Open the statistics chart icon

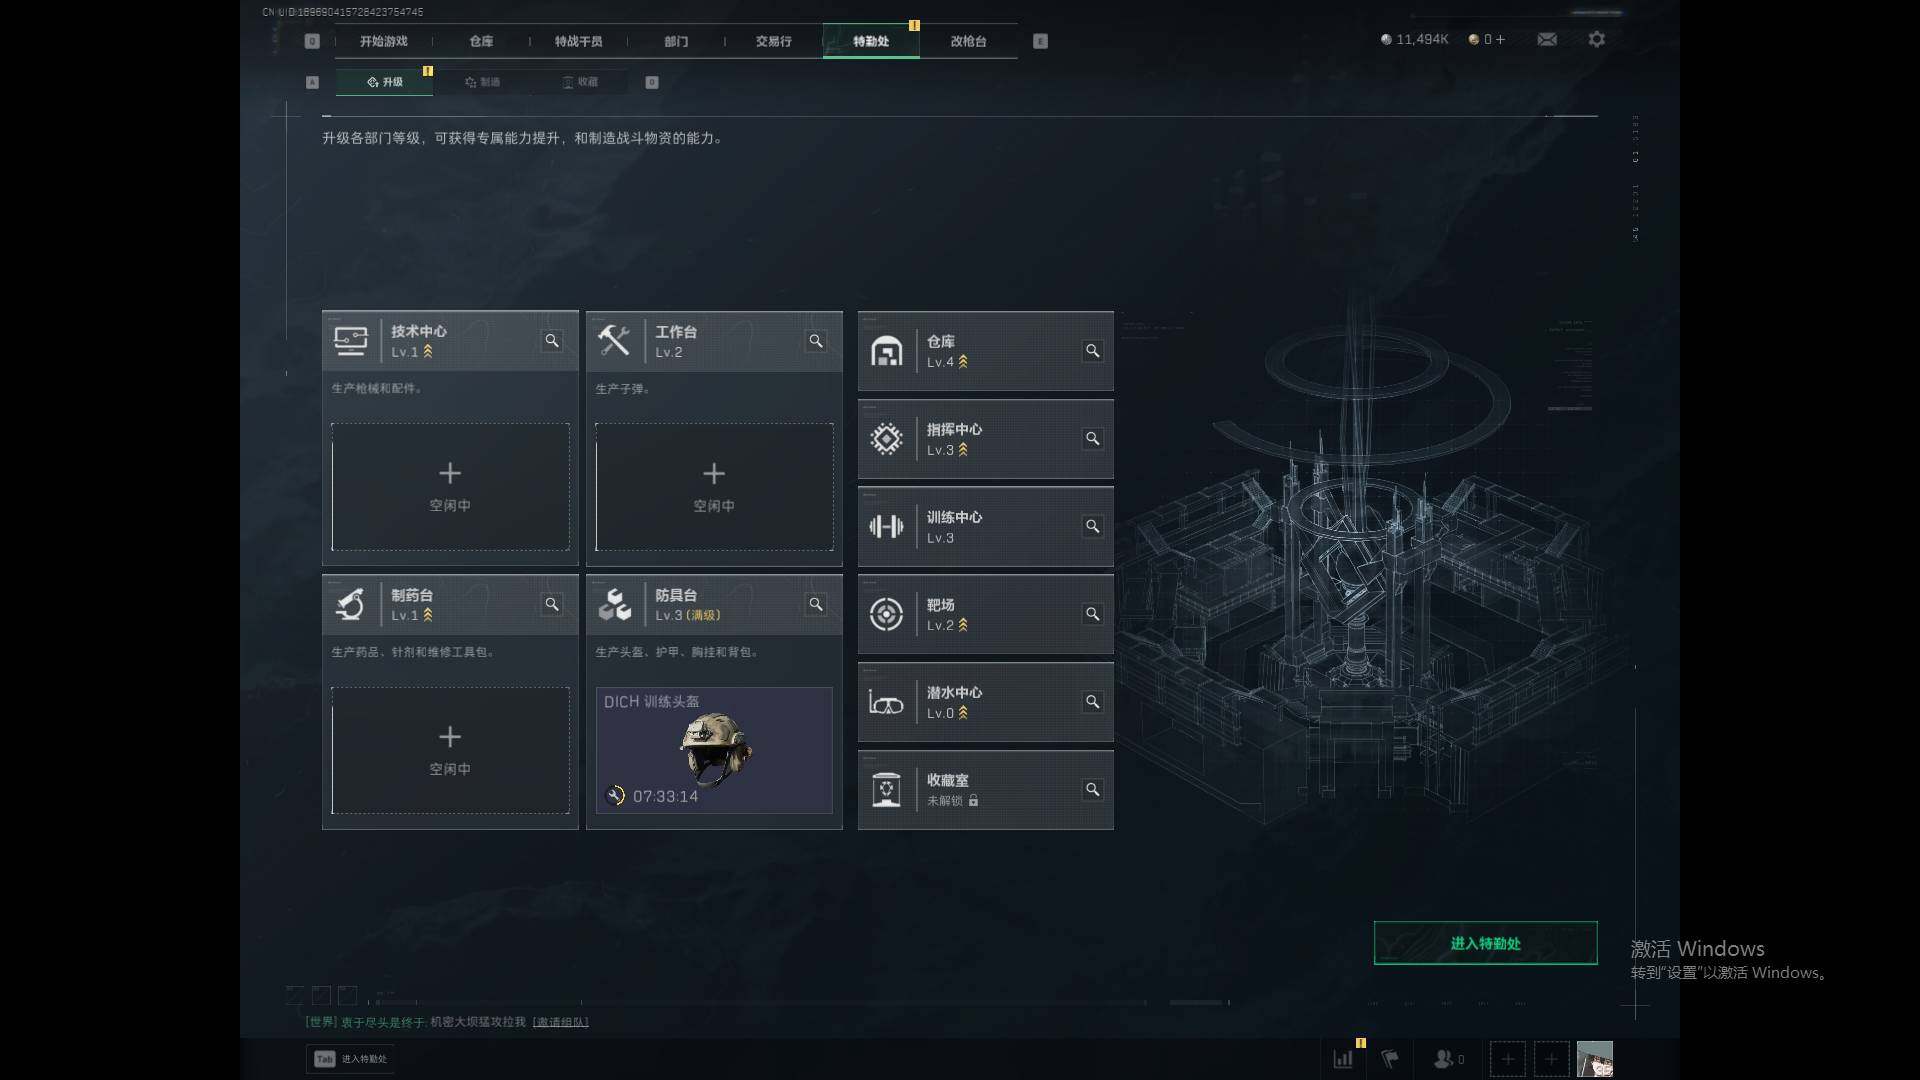(x=1343, y=1058)
